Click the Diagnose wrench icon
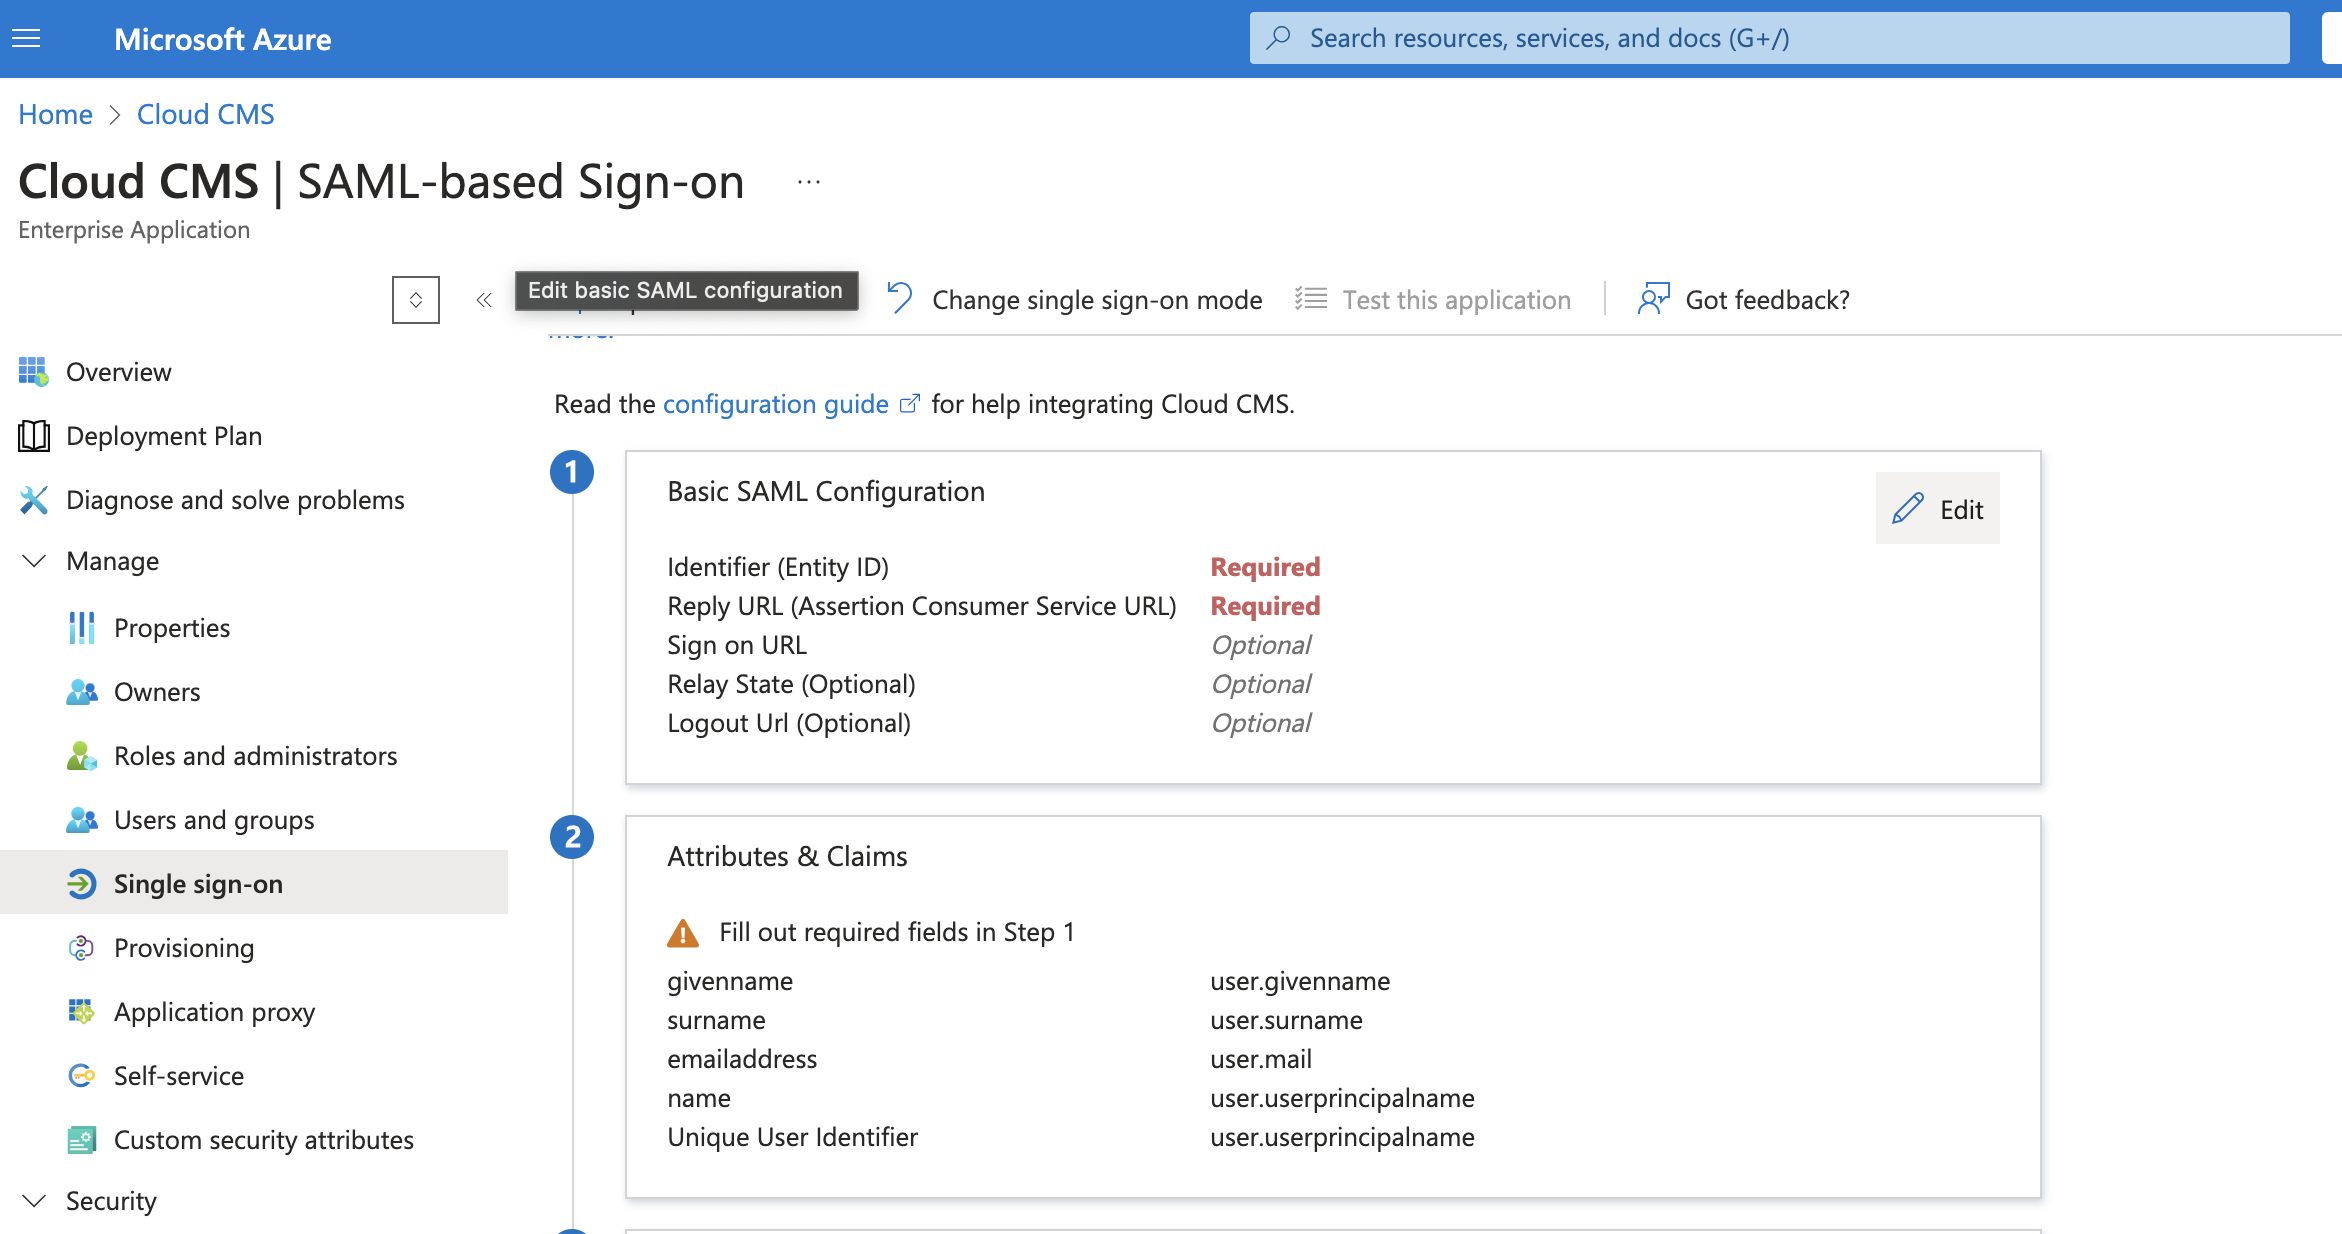Image resolution: width=2342 pixels, height=1234 pixels. [33, 500]
